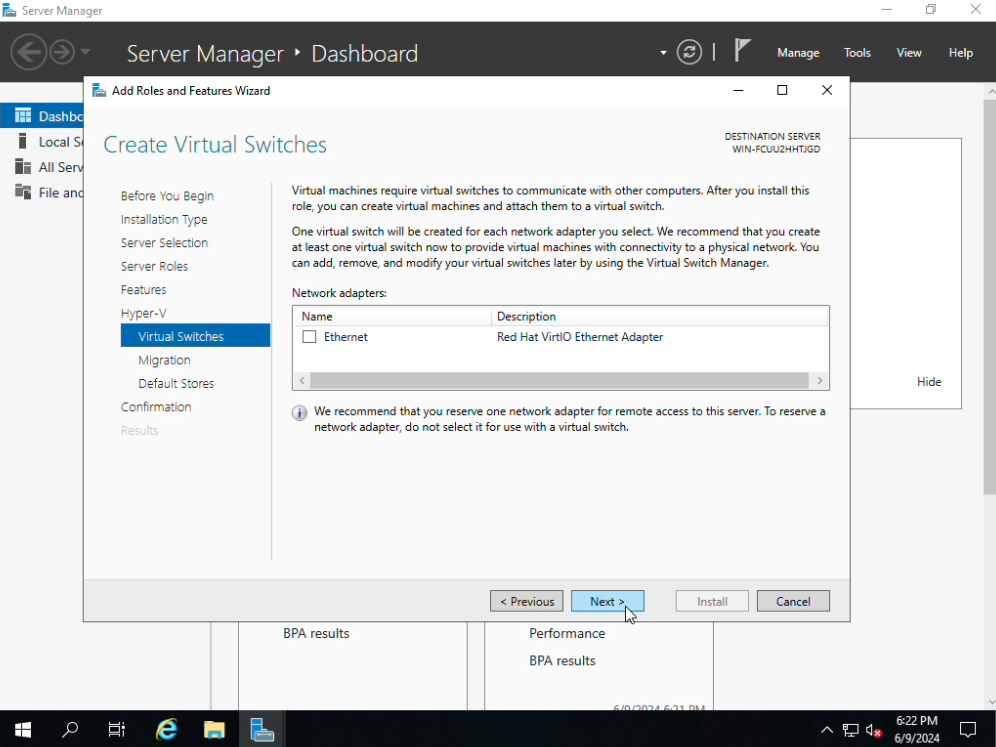Check the Ethernet network adapter checkbox
The image size is (996, 747).
click(309, 337)
